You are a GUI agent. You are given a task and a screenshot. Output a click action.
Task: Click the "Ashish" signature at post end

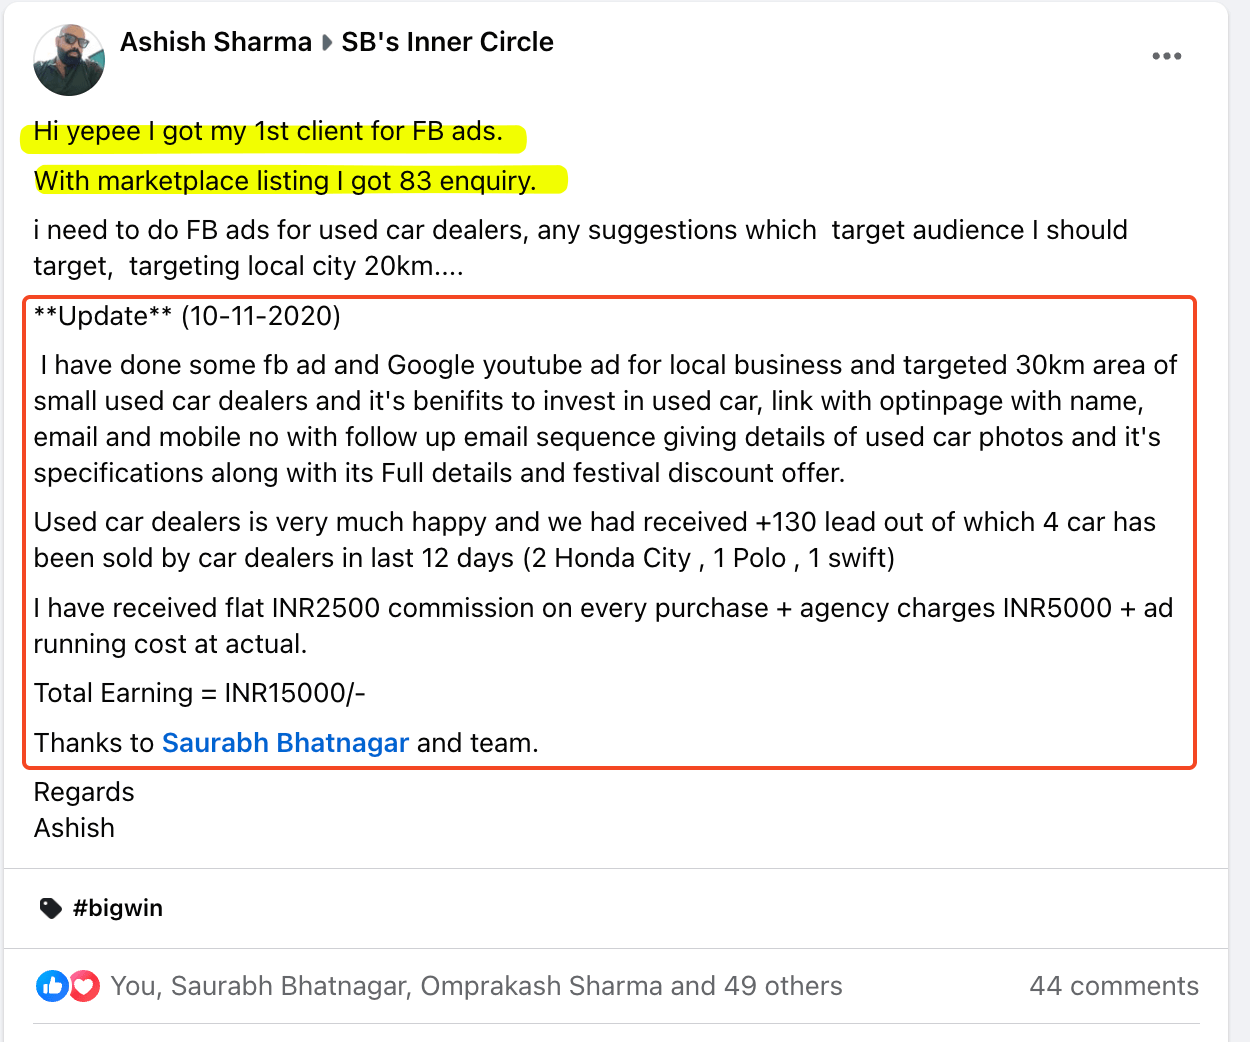(x=74, y=828)
